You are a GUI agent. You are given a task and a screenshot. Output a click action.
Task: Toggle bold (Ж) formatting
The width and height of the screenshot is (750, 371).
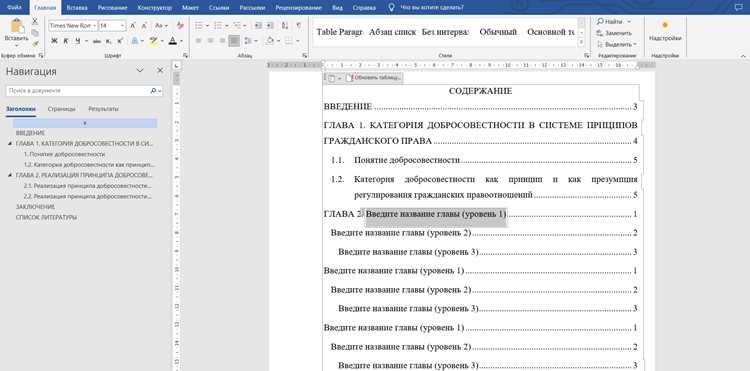(54, 41)
